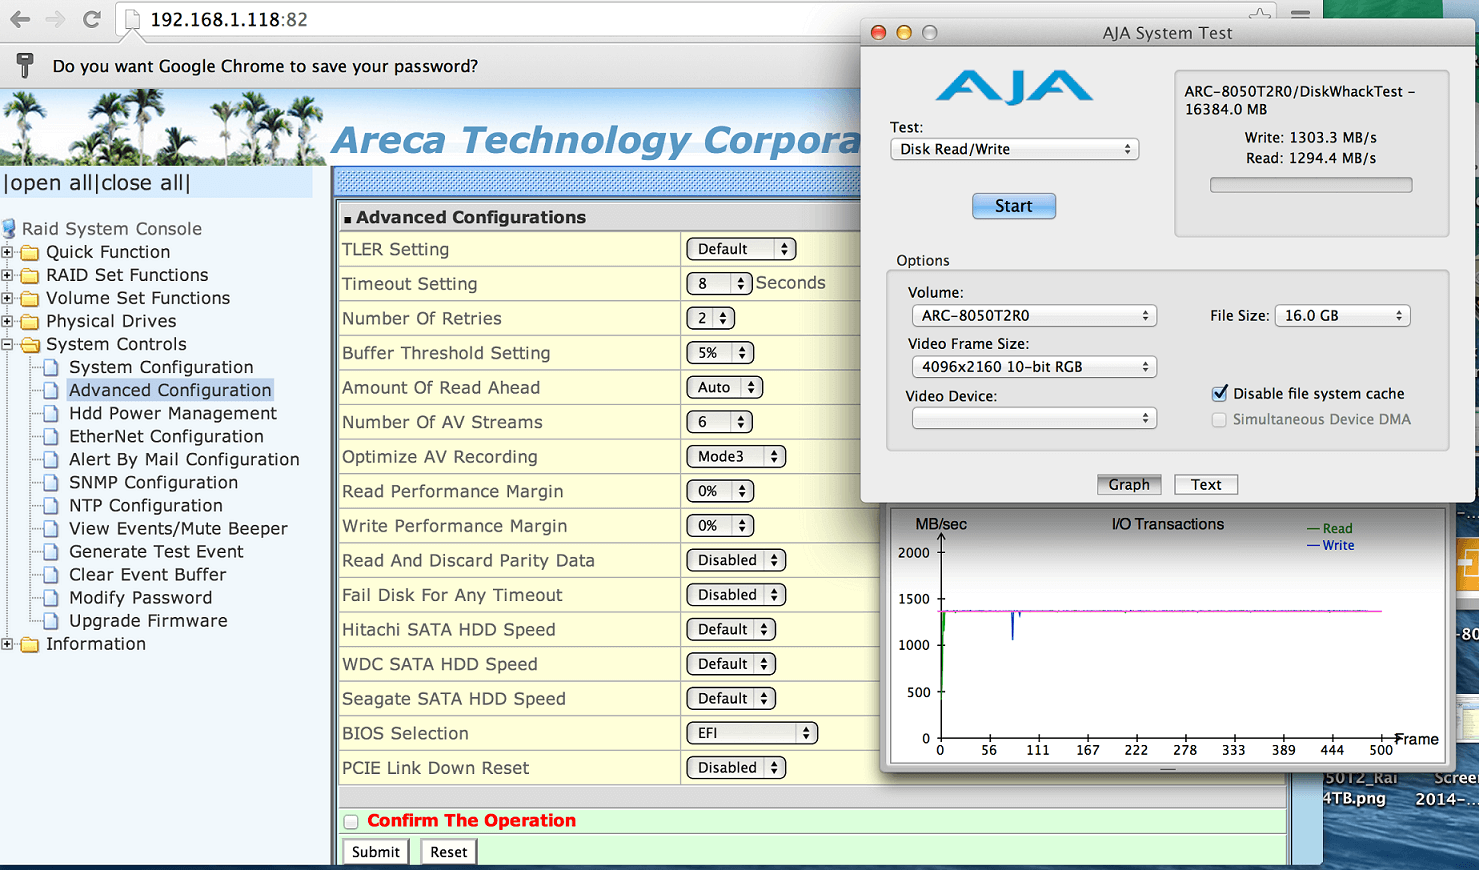Open the Buffer Threshold Setting dropdown
1479x870 pixels.
click(x=720, y=353)
